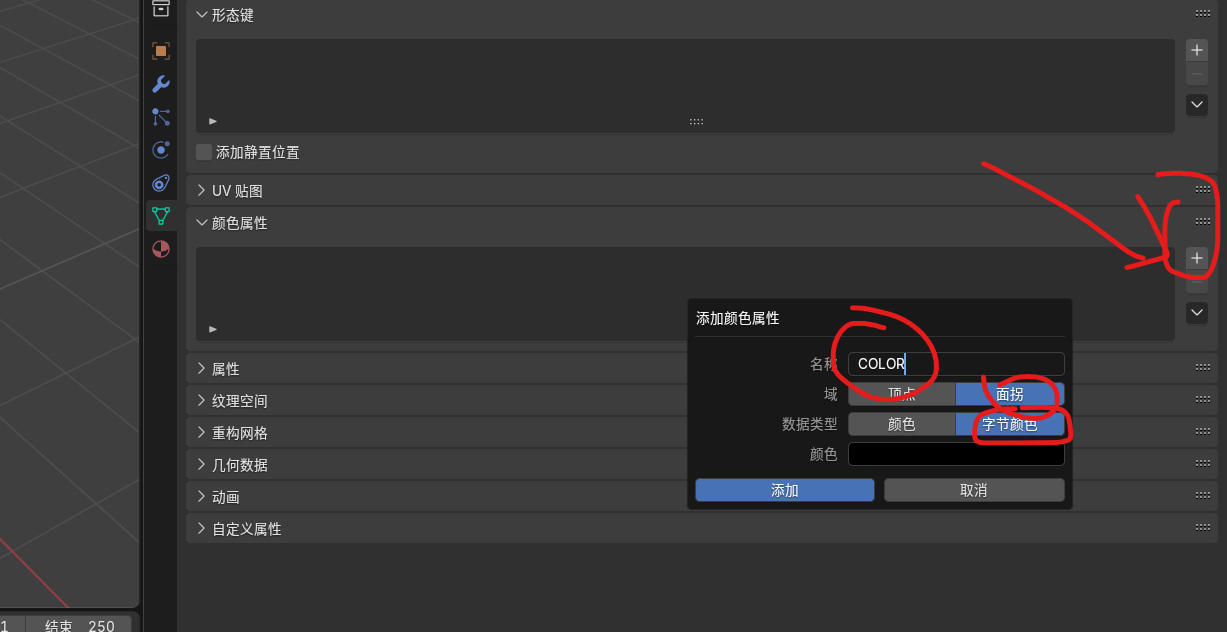Open the Object Constraints tab
Image resolution: width=1227 pixels, height=632 pixels.
pos(160,183)
